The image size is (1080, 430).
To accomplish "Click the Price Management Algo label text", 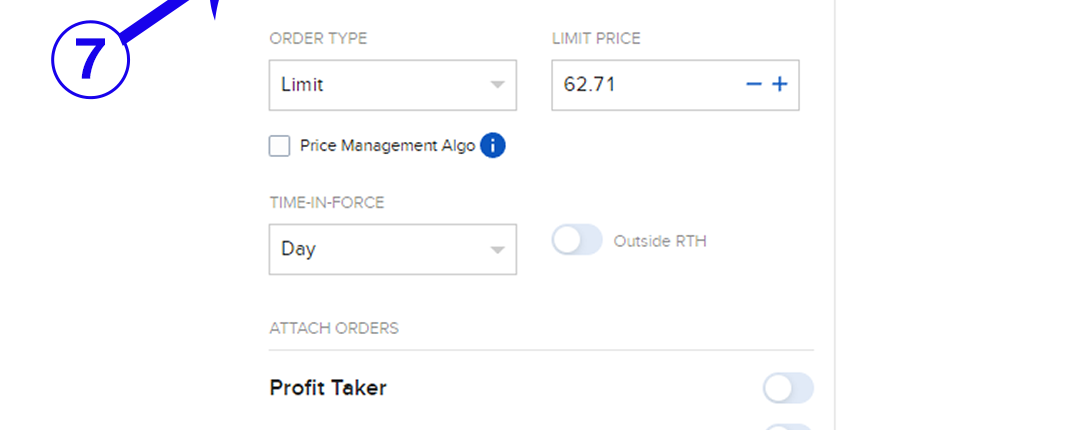I will point(387,146).
